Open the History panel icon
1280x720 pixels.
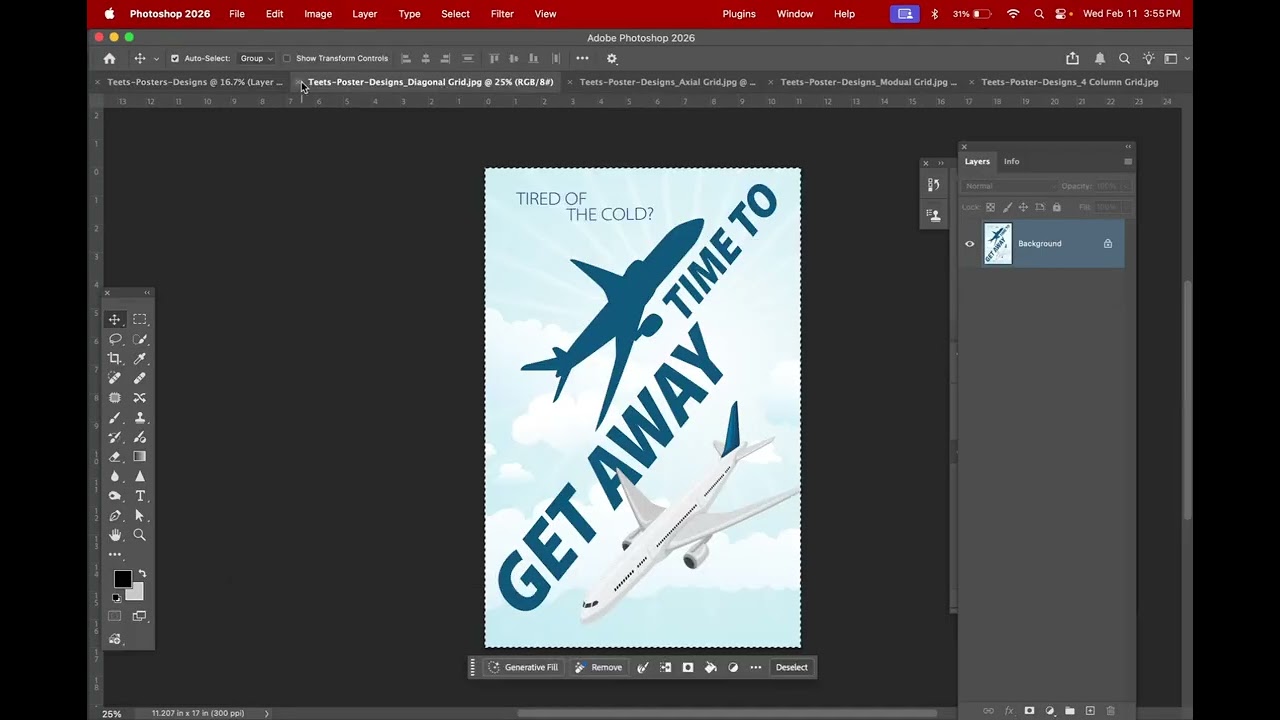pyautogui.click(x=934, y=185)
